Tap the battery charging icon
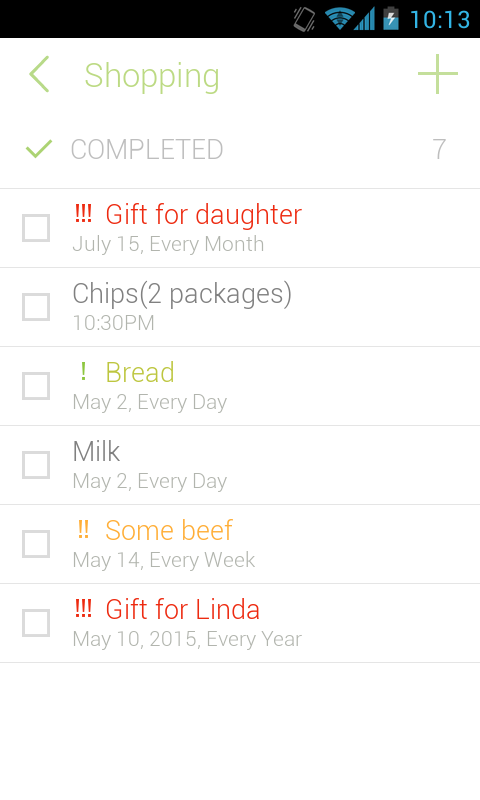Viewport: 480px width, 800px height. point(391,19)
